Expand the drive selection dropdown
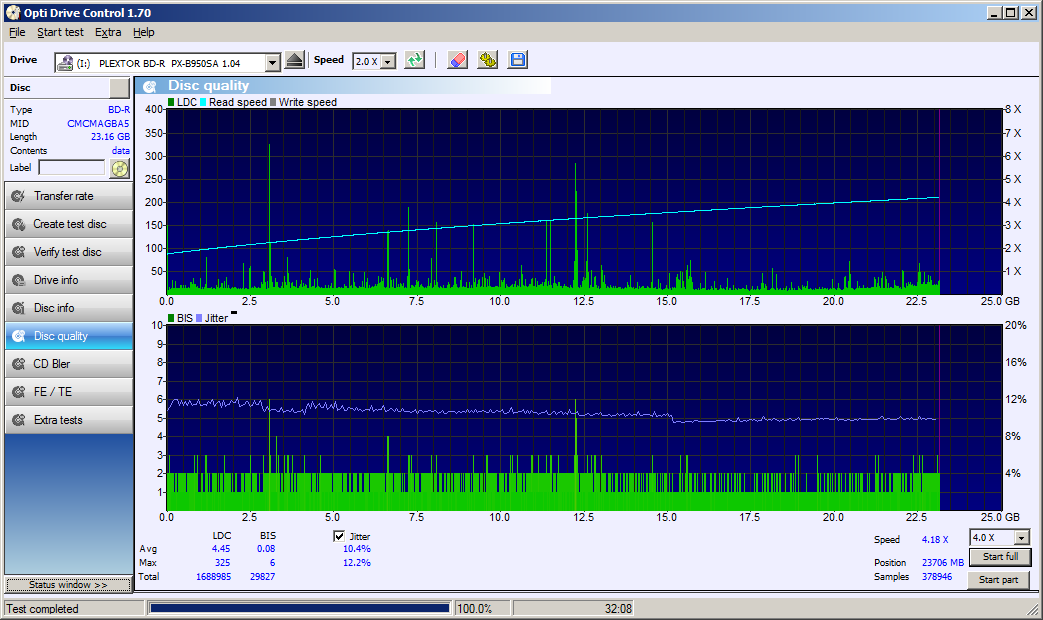Image resolution: width=1043 pixels, height=620 pixels. coord(273,63)
